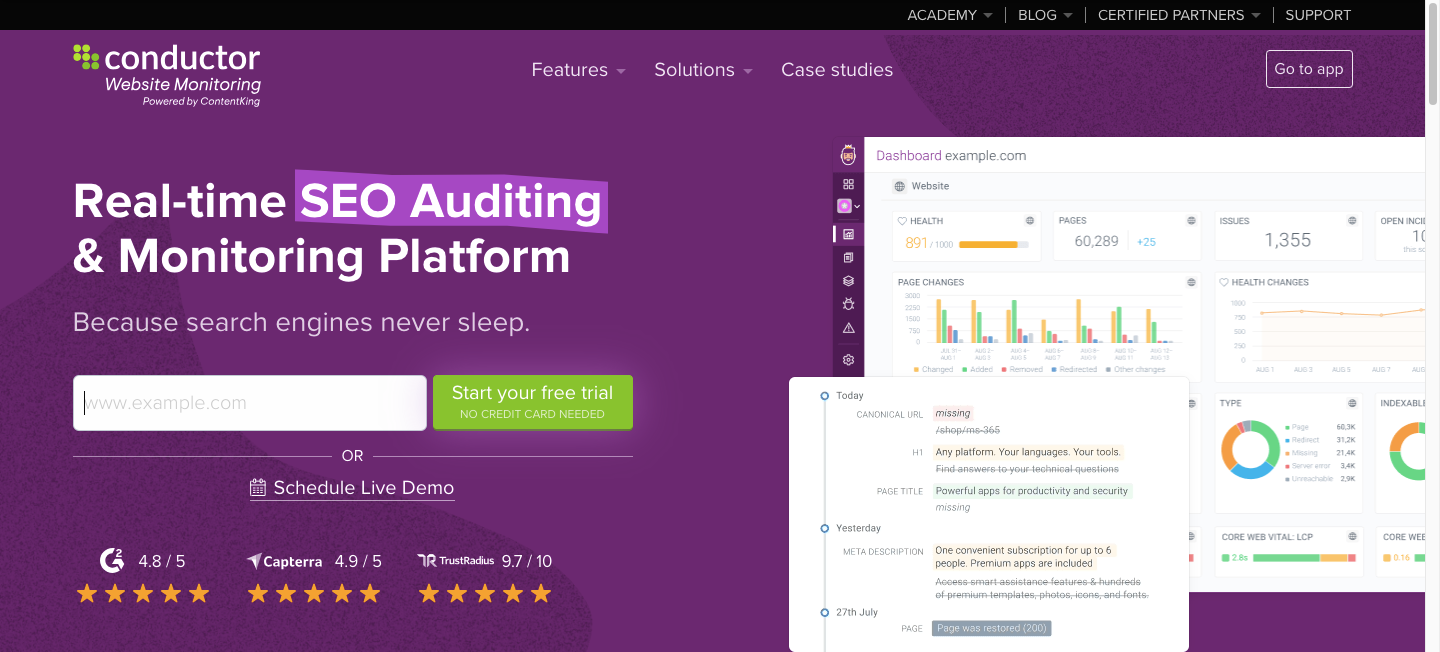Viewport: 1440px width, 652px height.
Task: Open the Settings gear in dashboard sidebar
Action: click(x=848, y=359)
